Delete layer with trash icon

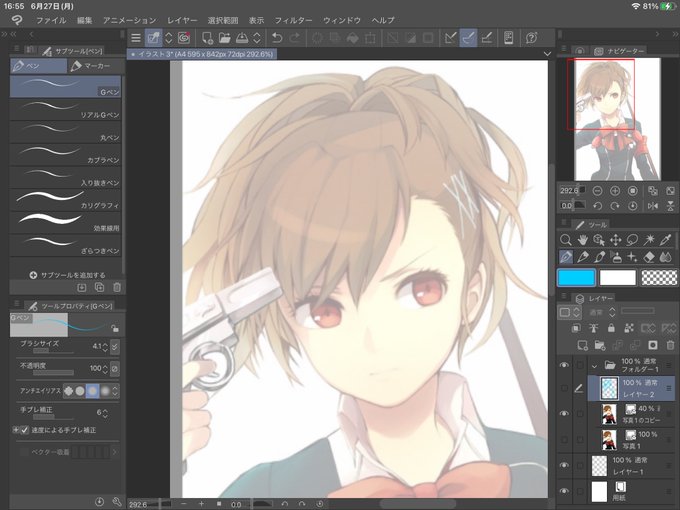(x=670, y=345)
